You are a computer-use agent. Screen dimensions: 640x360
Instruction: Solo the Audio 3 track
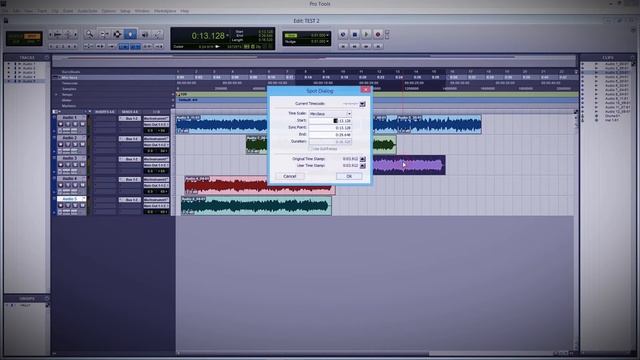(75, 165)
